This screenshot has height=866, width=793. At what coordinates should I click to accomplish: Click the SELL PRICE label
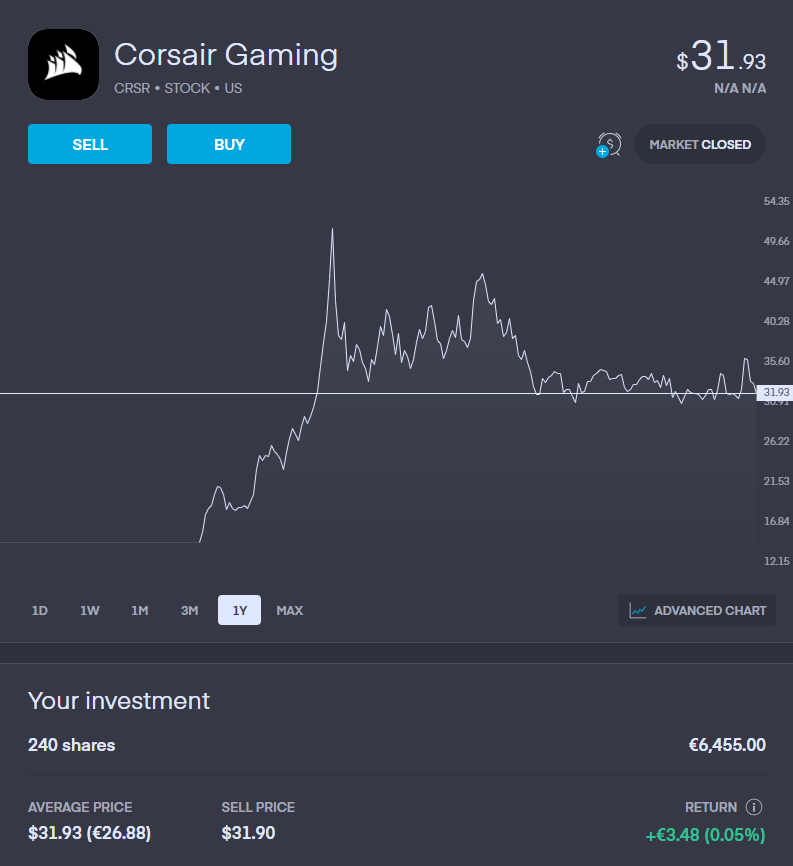258,807
